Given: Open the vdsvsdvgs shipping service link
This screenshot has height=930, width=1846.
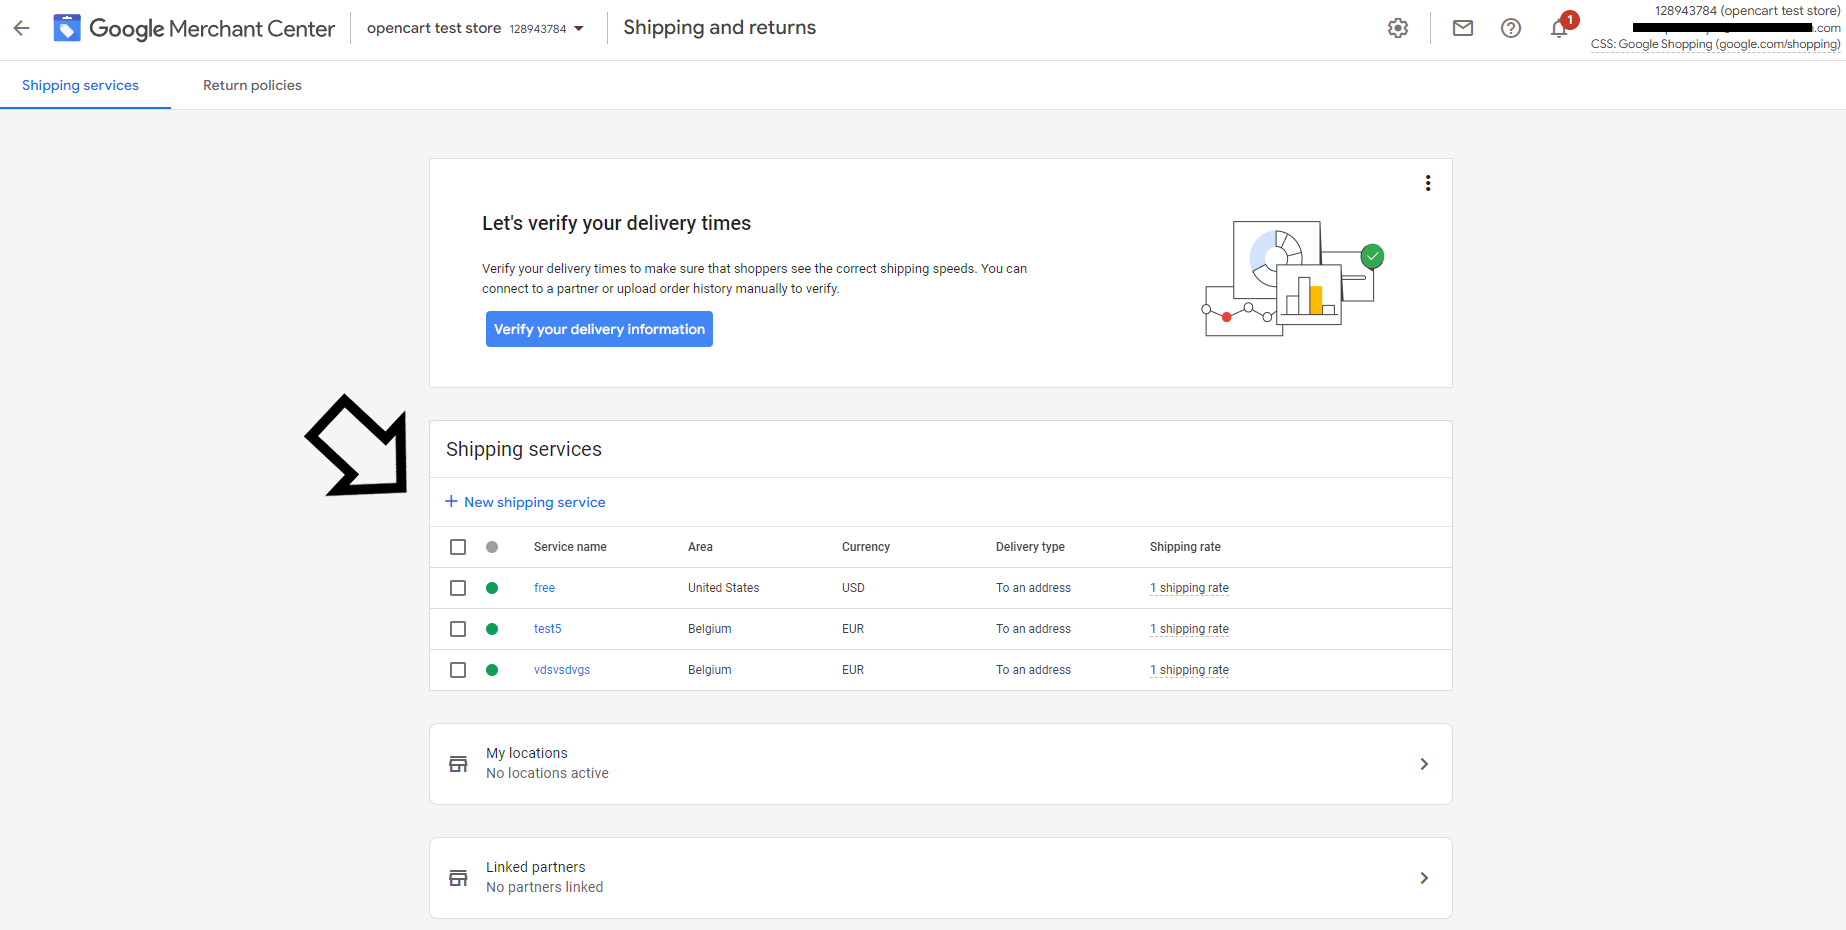Looking at the screenshot, I should [562, 669].
